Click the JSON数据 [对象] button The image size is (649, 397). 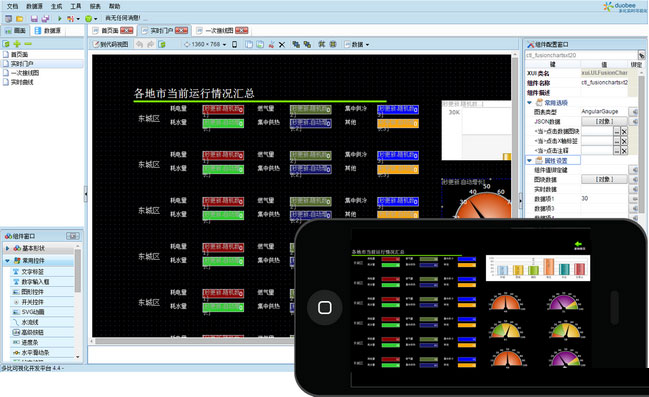pos(604,121)
